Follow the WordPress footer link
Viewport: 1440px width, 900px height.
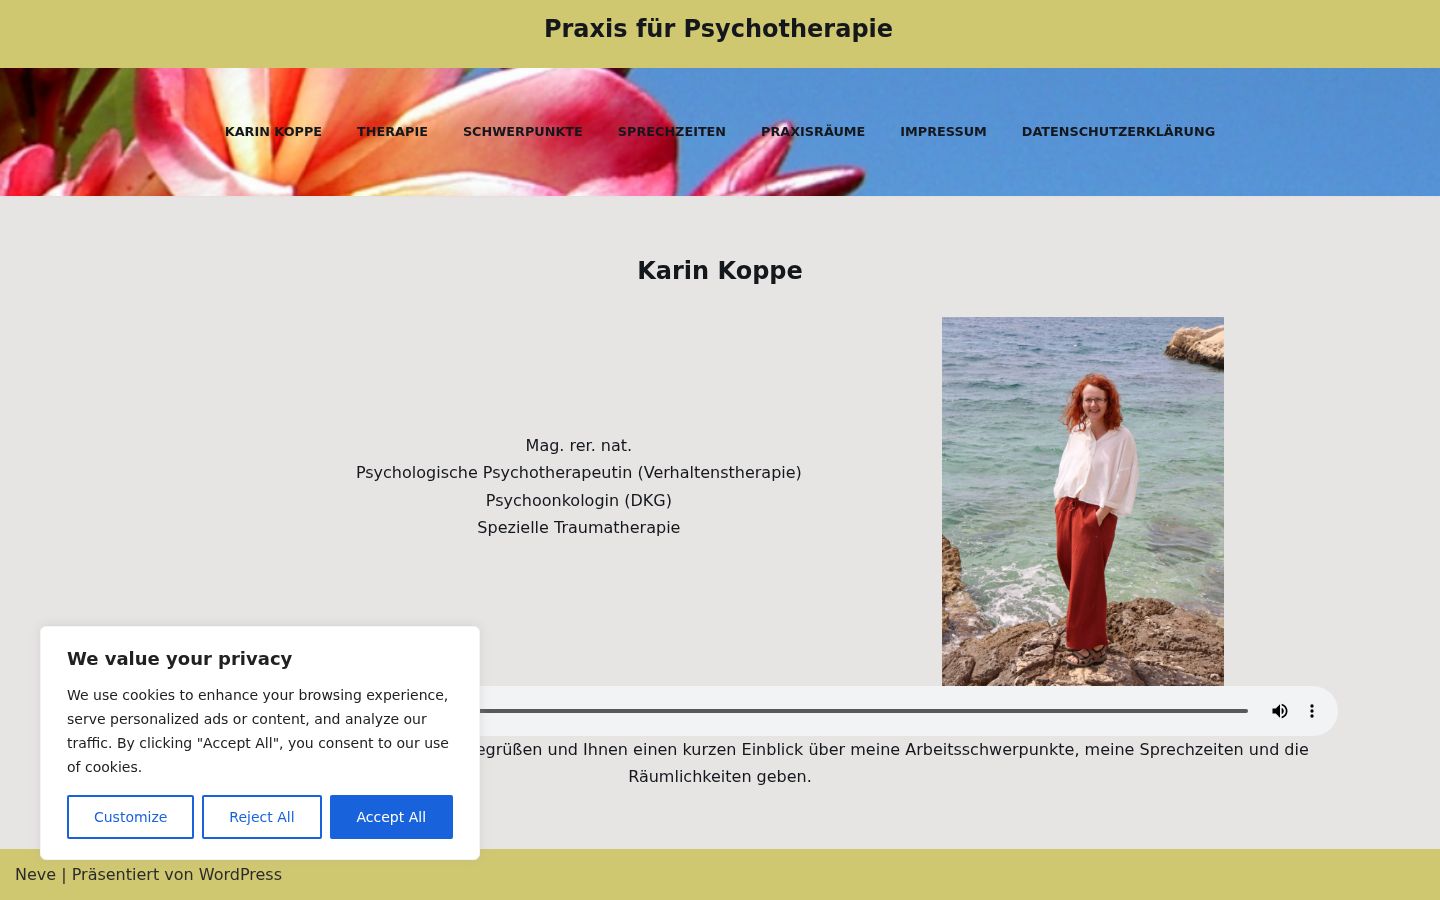[x=240, y=874]
